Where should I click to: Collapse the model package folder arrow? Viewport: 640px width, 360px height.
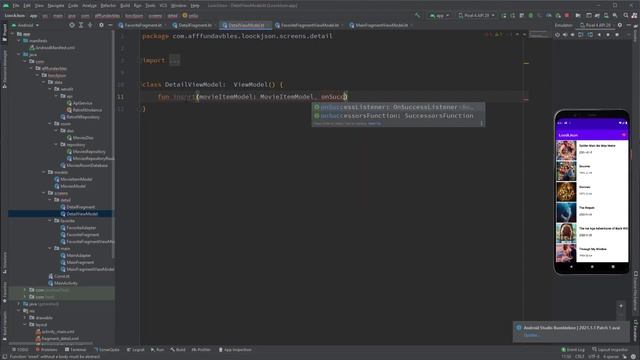click(x=44, y=172)
